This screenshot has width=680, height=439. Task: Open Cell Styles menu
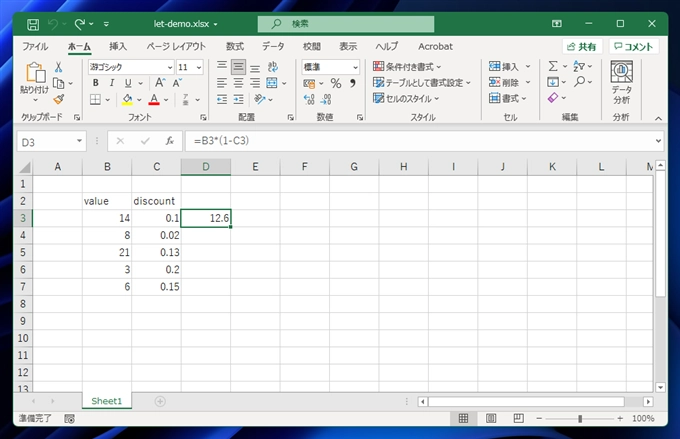(406, 99)
